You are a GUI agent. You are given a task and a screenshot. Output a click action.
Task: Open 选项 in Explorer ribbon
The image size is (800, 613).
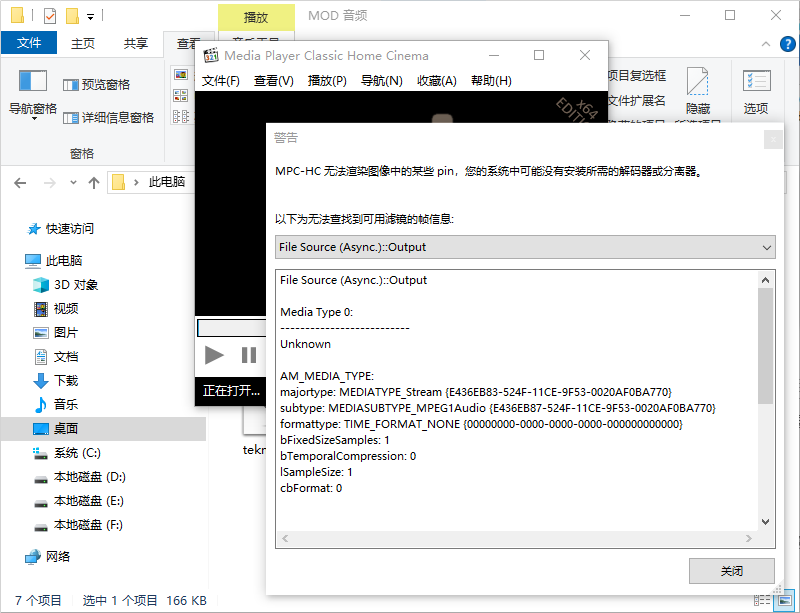click(756, 92)
